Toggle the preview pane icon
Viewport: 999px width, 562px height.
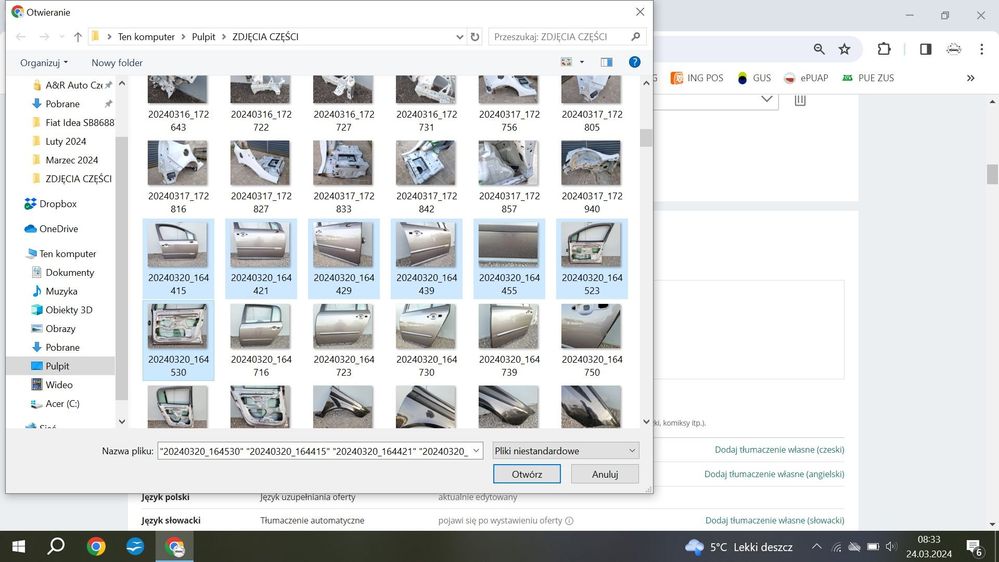(606, 62)
